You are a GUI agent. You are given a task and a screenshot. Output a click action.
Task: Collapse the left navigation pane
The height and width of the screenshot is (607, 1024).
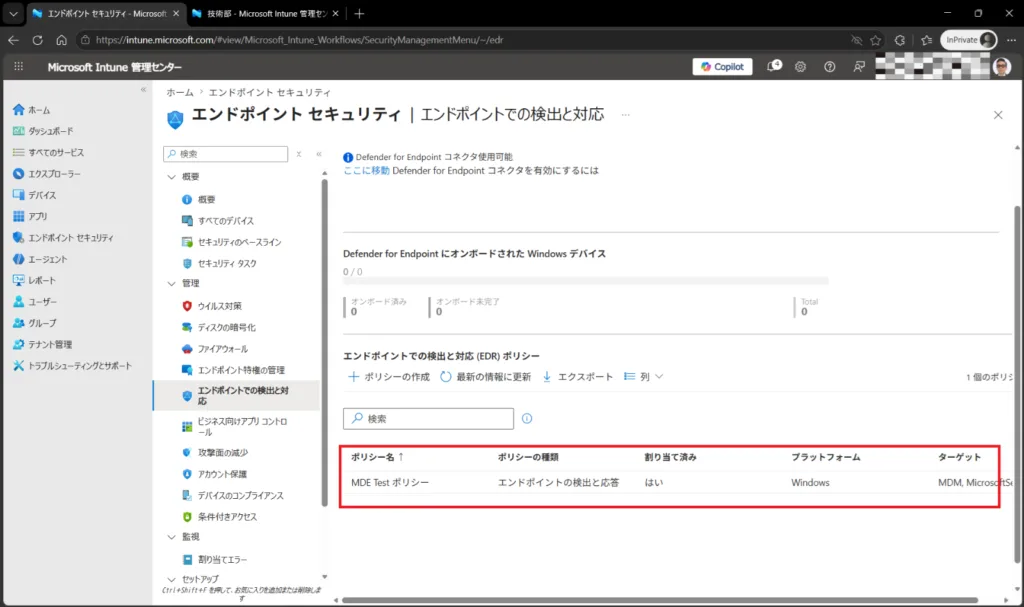point(143,90)
